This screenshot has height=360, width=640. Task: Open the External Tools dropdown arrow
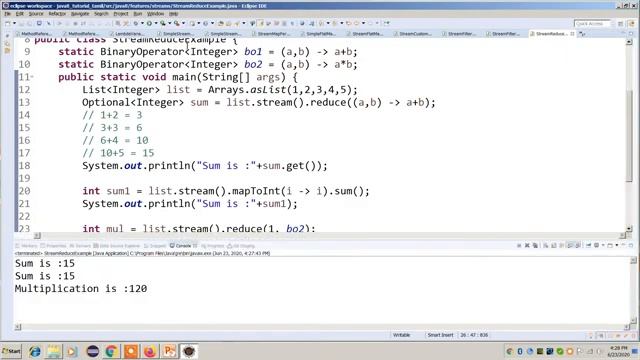183,24
